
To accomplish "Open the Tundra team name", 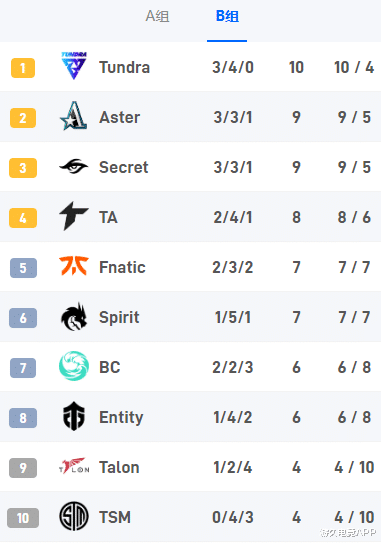I will coord(125,67).
